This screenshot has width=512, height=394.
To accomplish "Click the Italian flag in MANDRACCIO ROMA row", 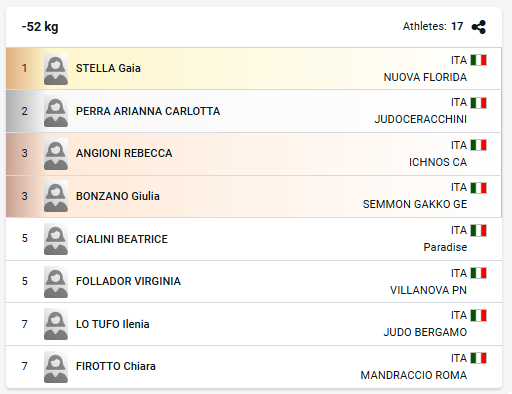I will 479,358.
